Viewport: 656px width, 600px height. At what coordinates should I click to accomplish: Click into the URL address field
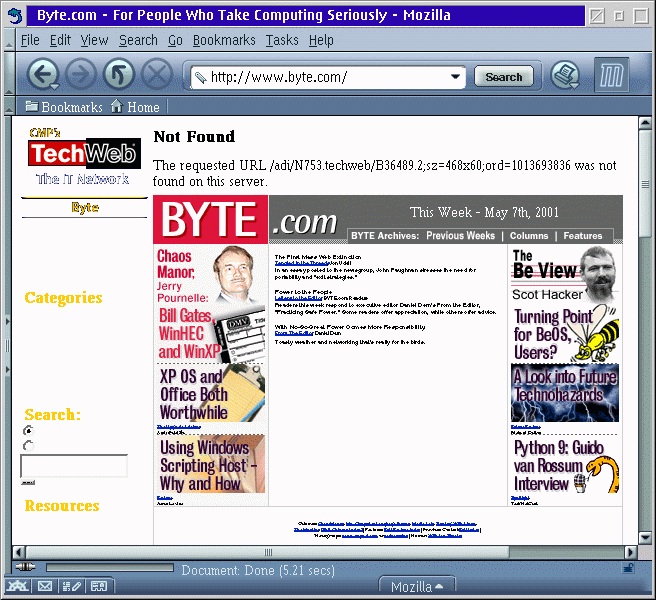(x=328, y=77)
